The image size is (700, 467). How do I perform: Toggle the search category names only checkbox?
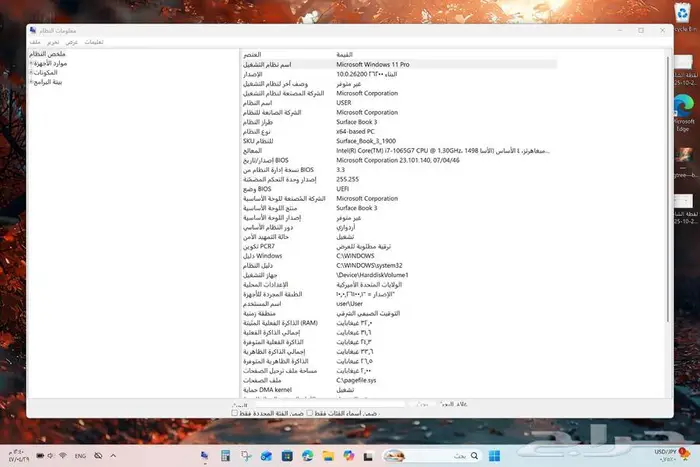coord(310,412)
